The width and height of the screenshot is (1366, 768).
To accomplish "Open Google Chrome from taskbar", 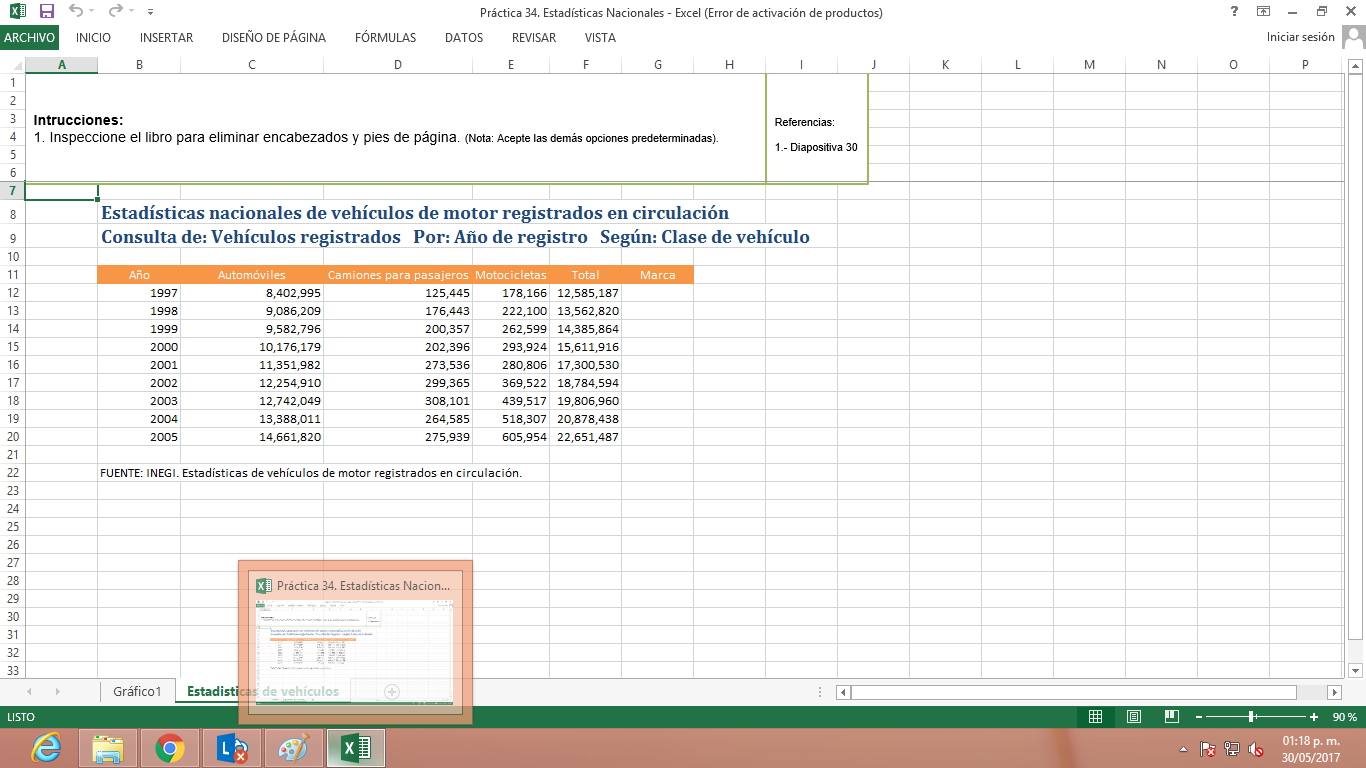I will [169, 748].
